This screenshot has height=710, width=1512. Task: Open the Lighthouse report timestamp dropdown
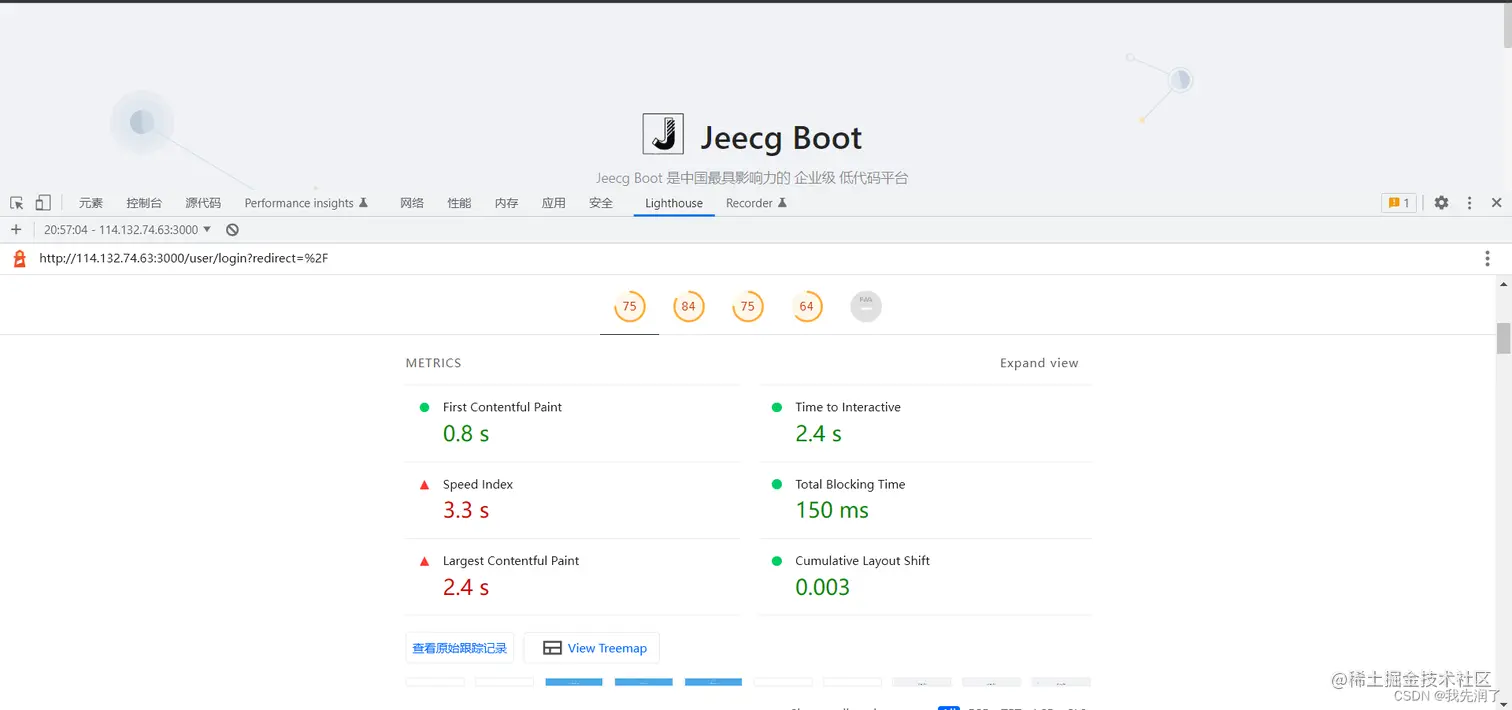click(125, 229)
